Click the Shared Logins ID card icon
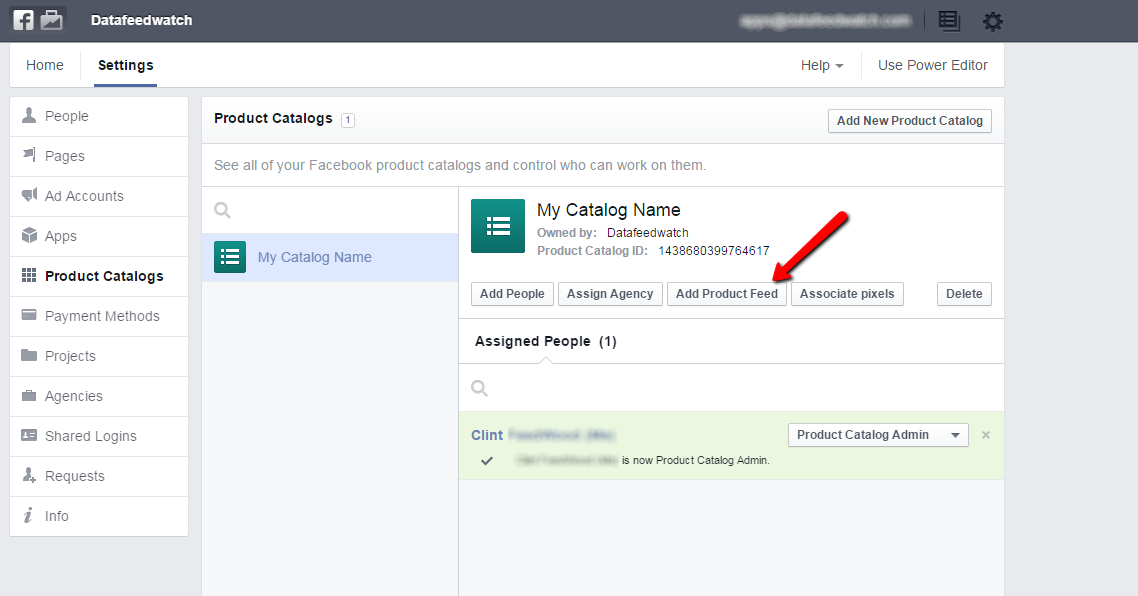Viewport: 1138px width, 596px height. (29, 435)
